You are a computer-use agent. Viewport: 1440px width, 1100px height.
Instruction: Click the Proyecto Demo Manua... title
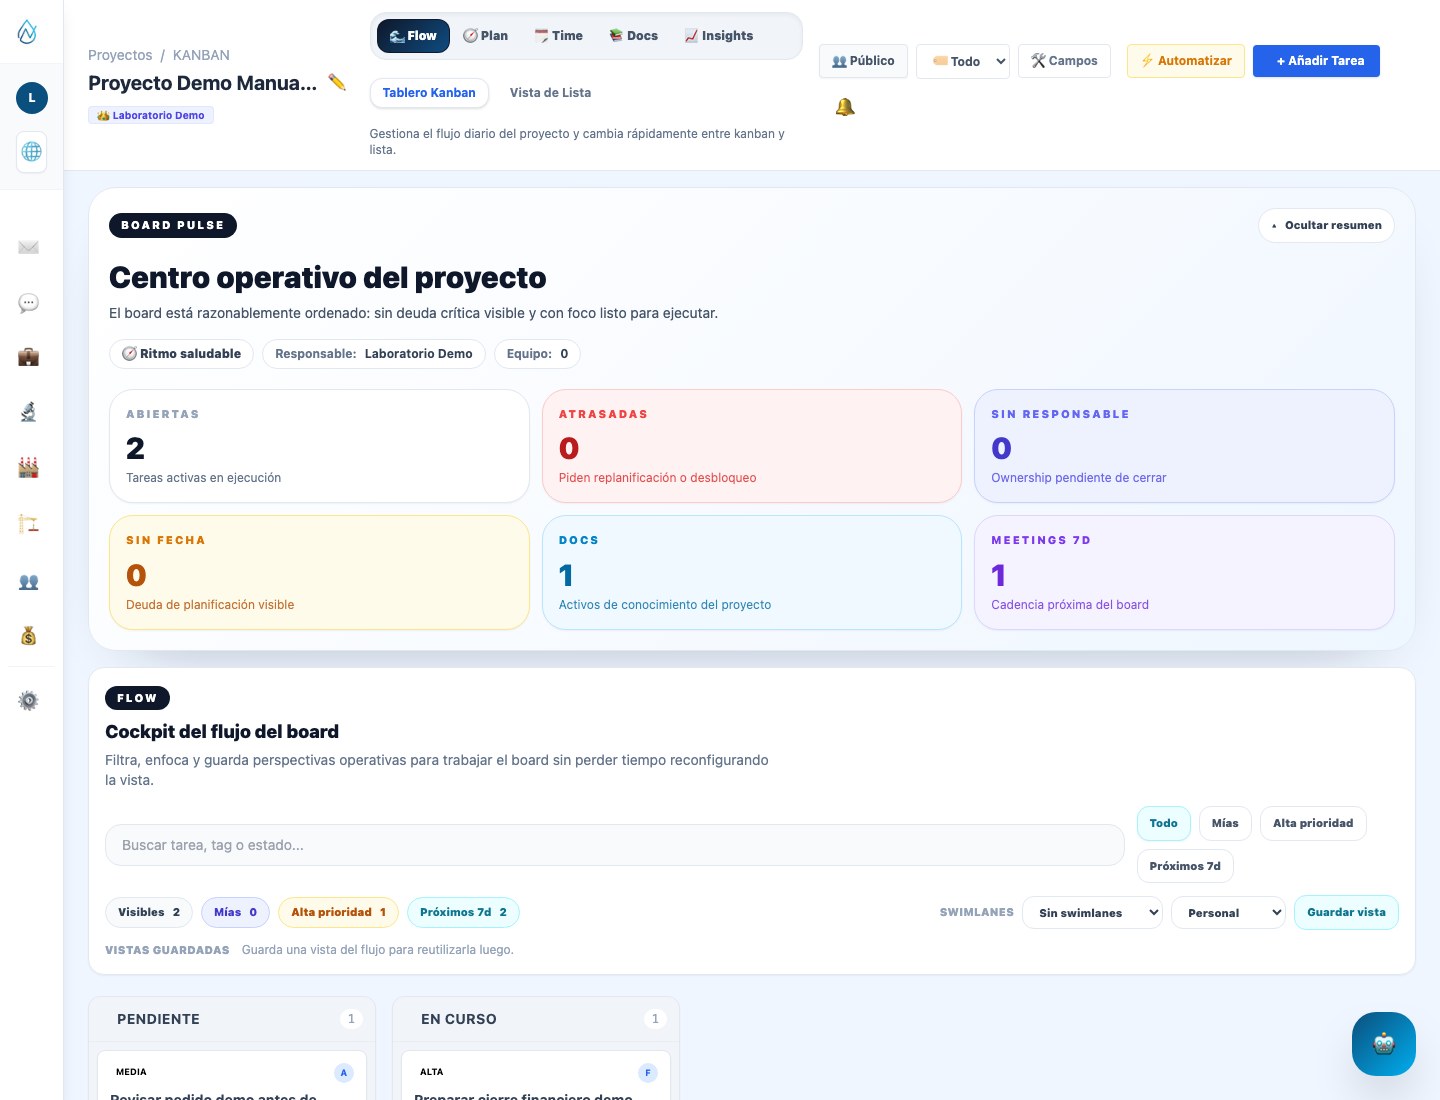[202, 83]
